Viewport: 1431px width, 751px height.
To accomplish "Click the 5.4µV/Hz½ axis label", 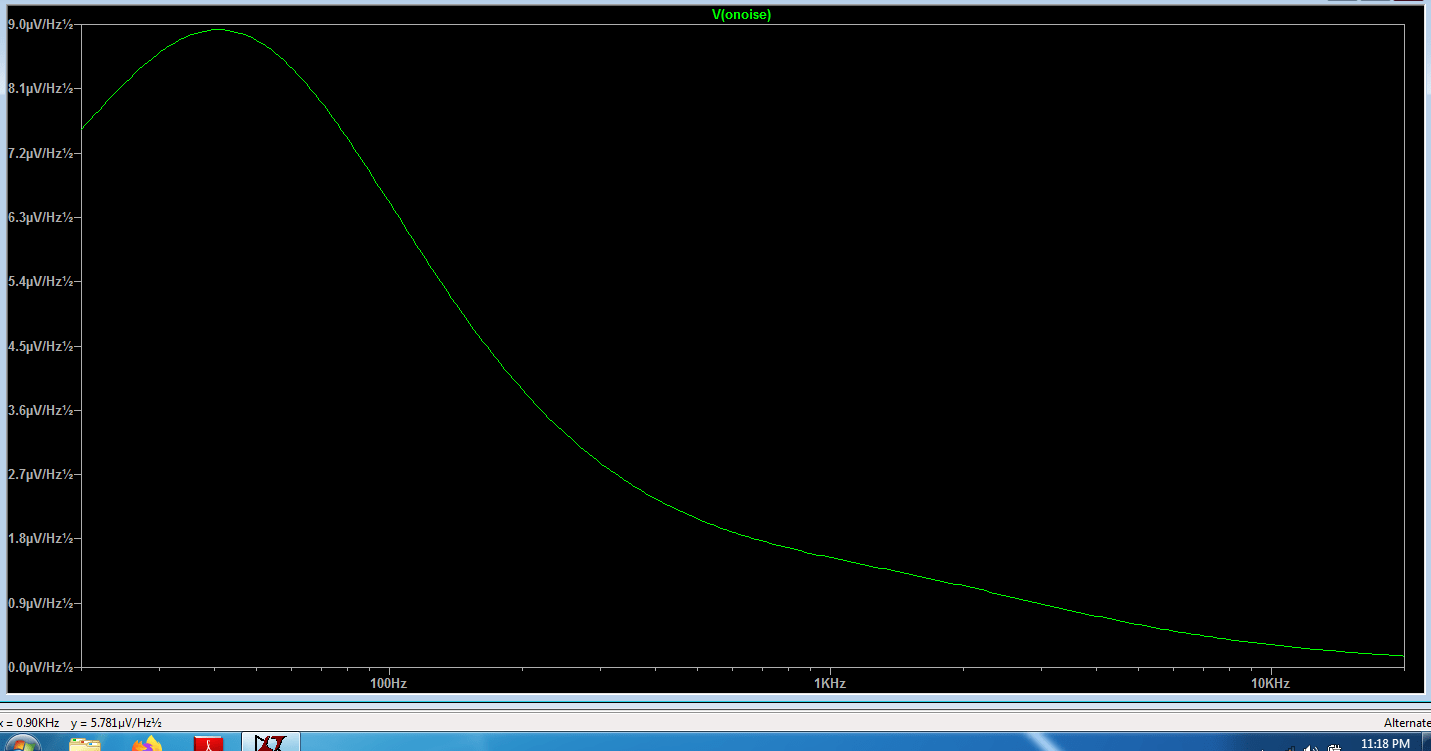I will click(40, 282).
